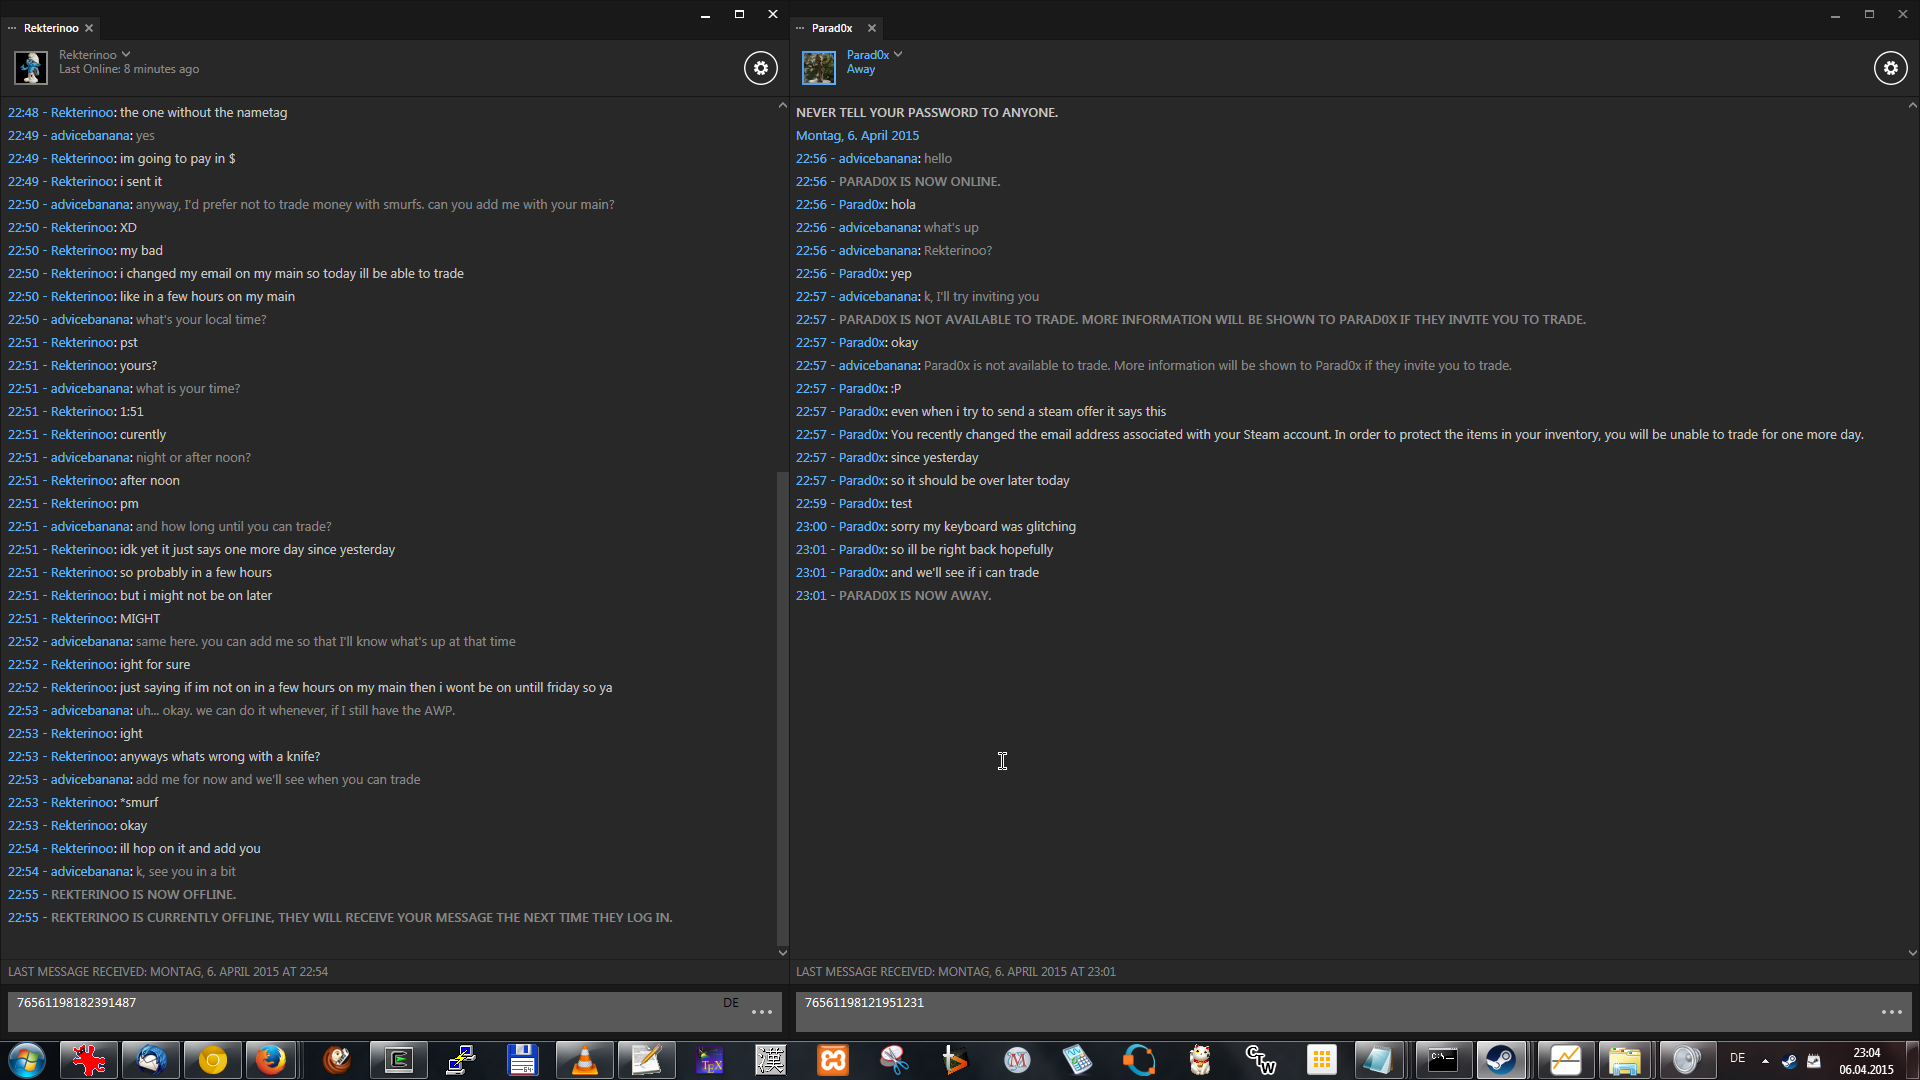
Task: Open the three-dots menu in the Parad0x message box
Action: point(1891,1012)
